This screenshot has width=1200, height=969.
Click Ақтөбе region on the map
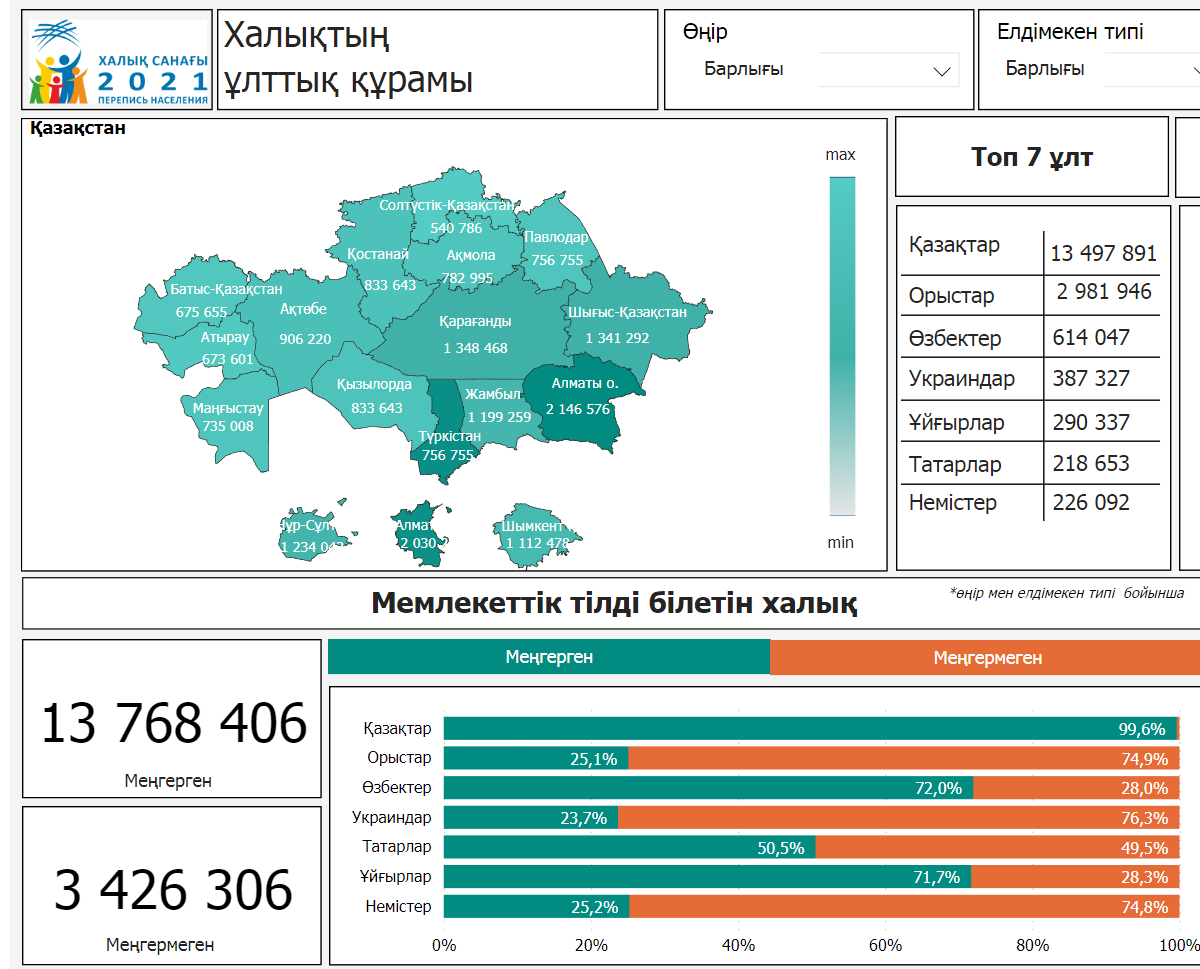click(304, 323)
